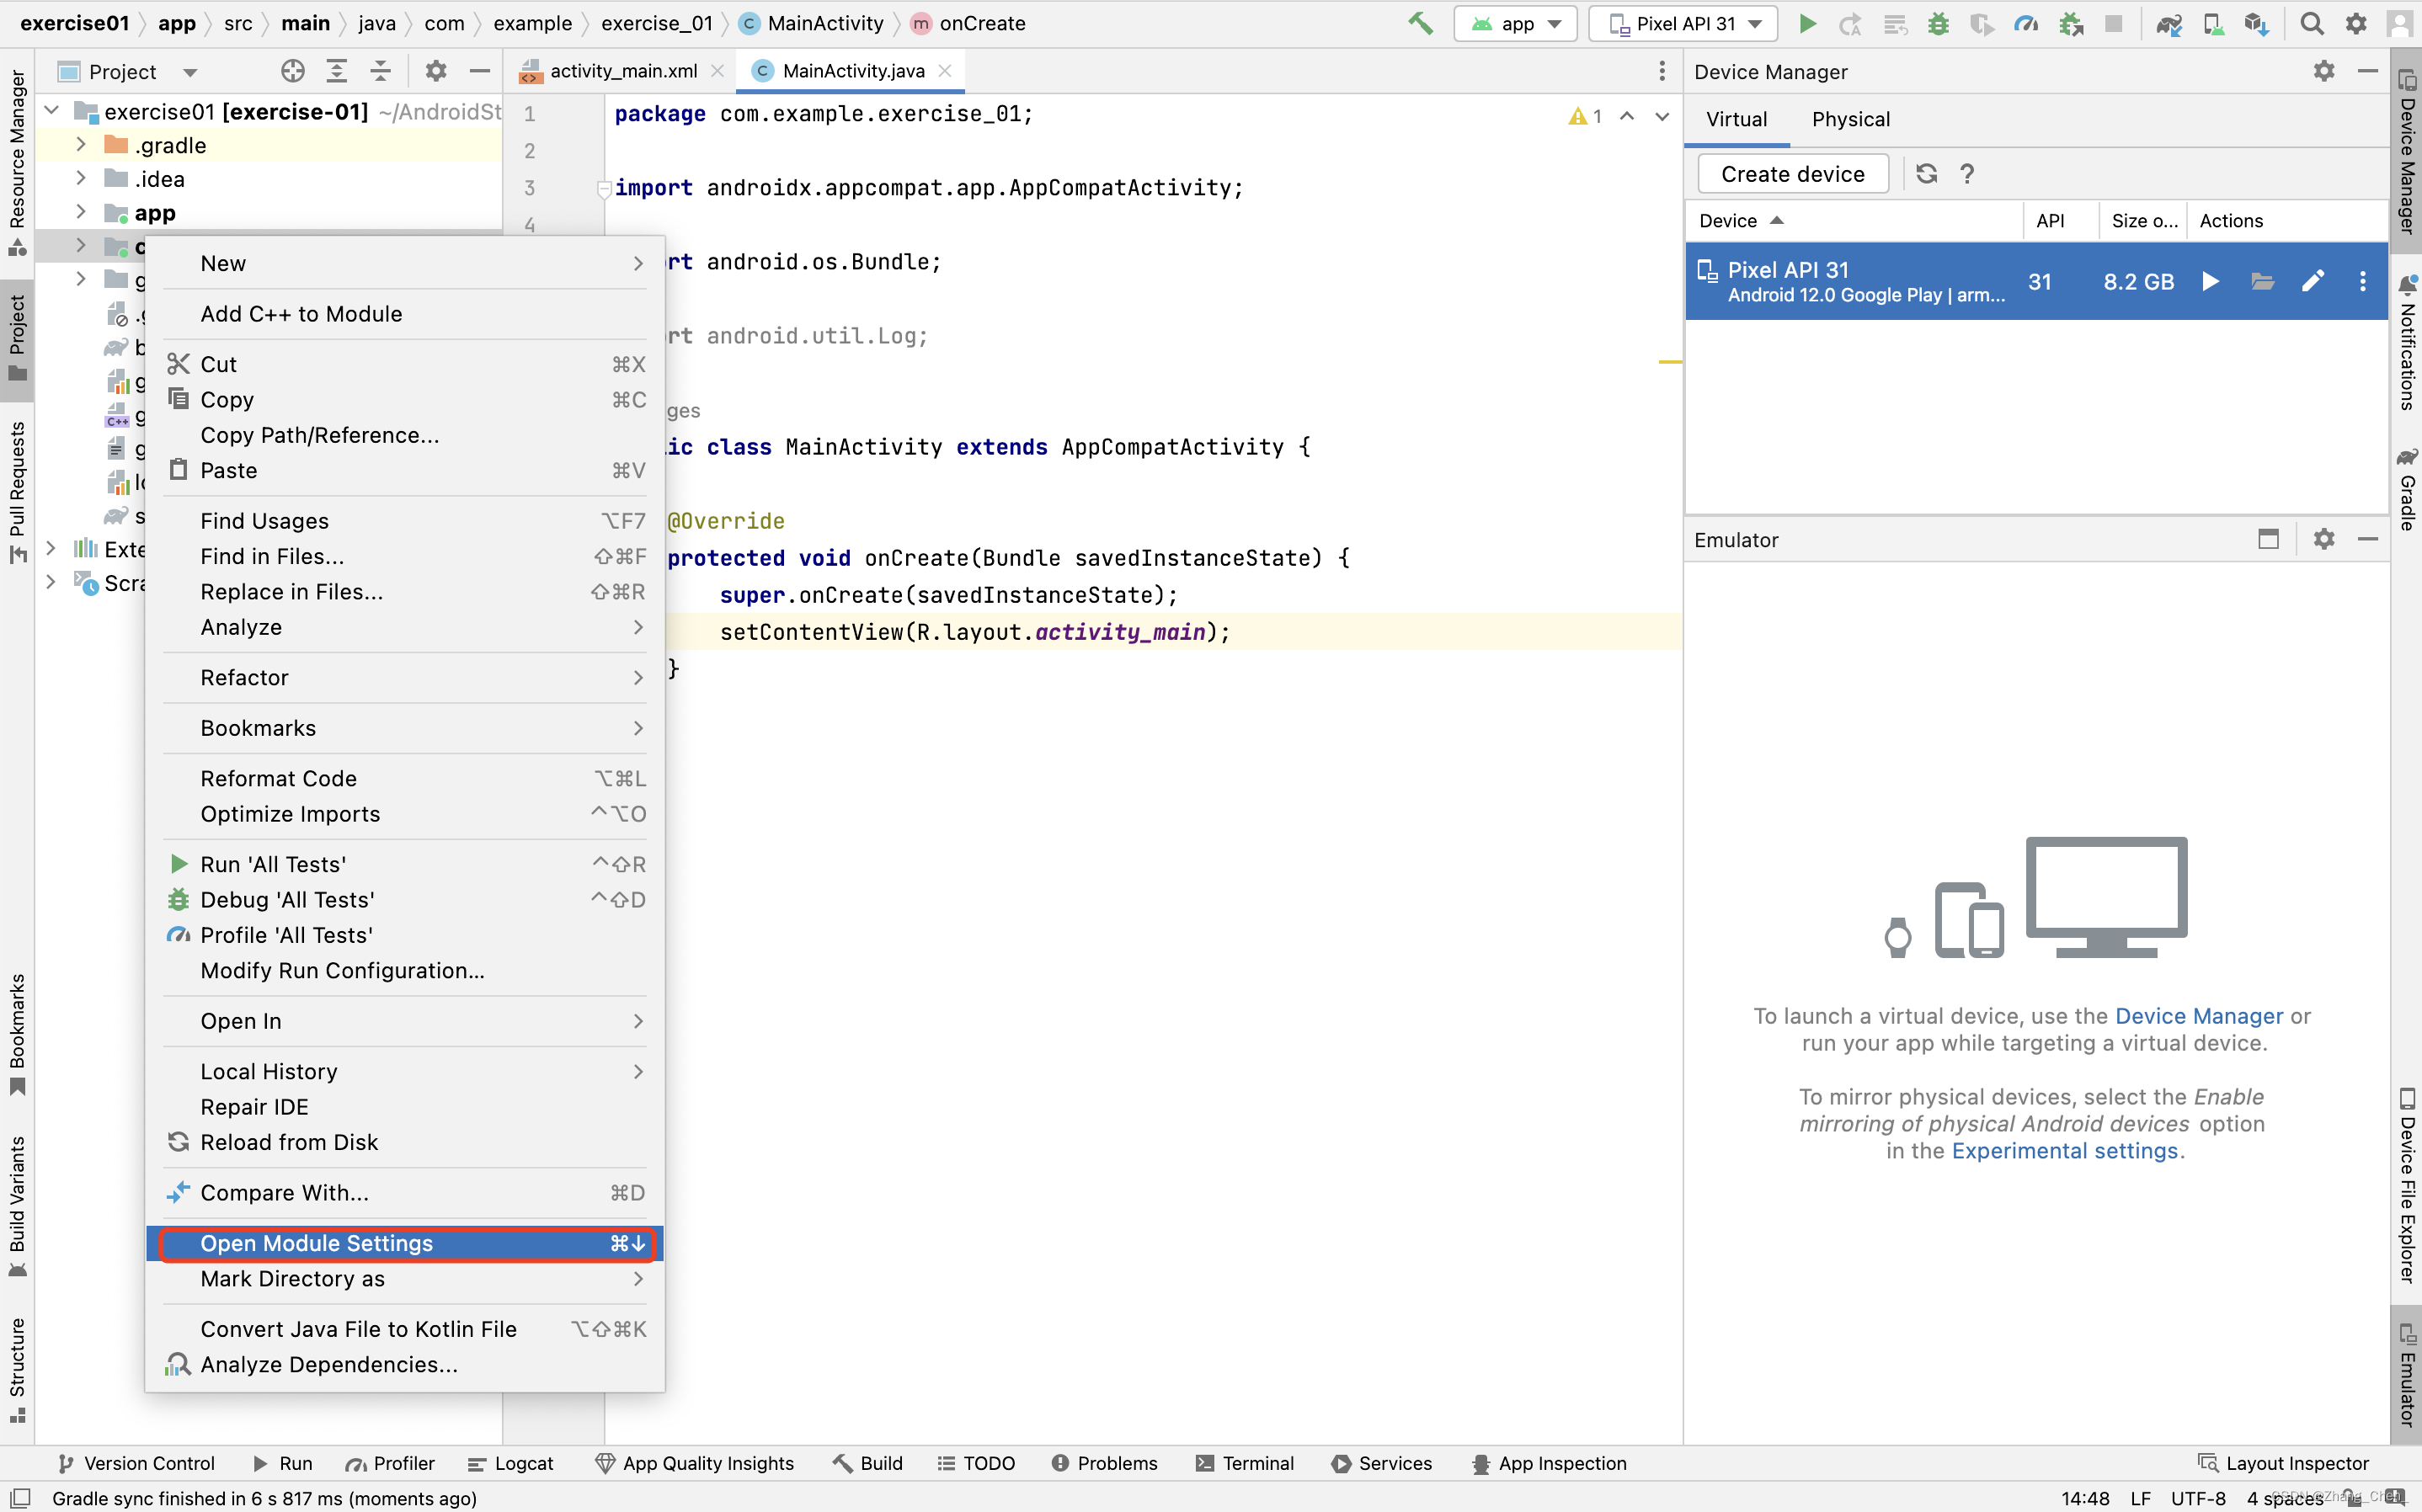2422x1512 pixels.
Task: Click the Profile app gauge icon
Action: (x=2026, y=23)
